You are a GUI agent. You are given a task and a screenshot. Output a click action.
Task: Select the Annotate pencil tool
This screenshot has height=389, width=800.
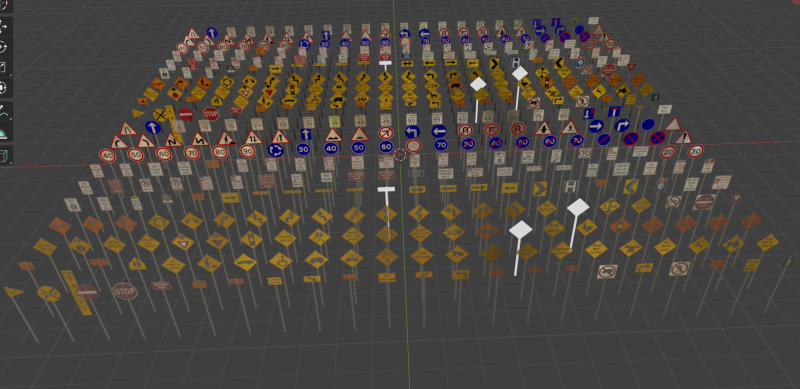pos(4,112)
